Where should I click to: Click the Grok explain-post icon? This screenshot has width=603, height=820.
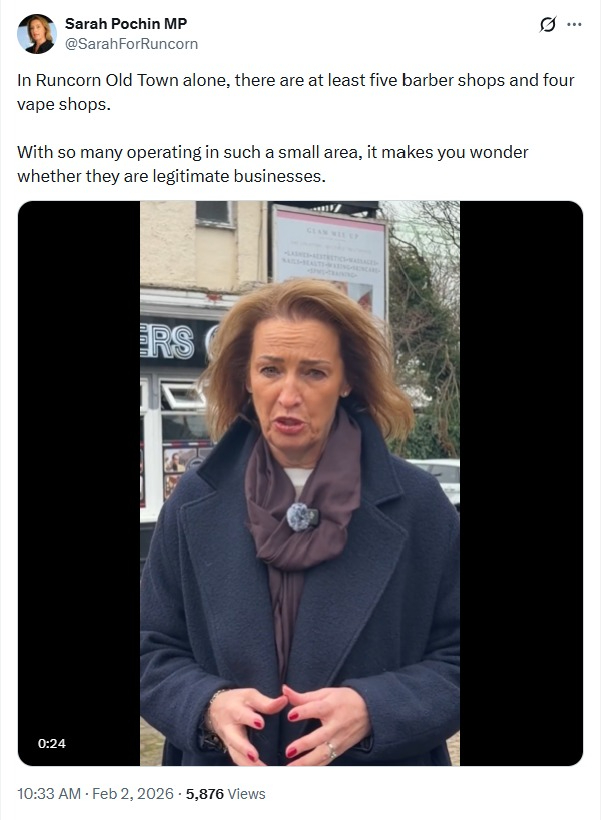click(548, 25)
